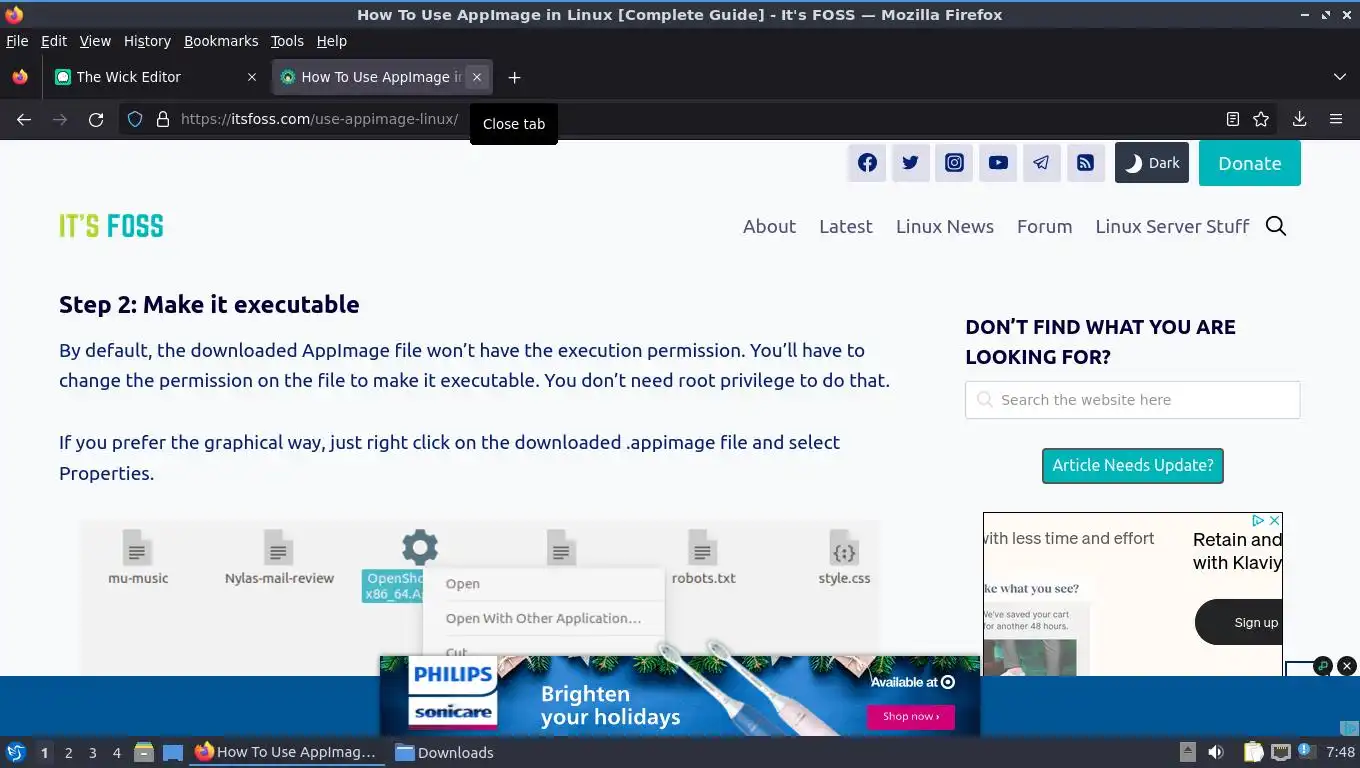Open the Edit menu

pos(54,41)
